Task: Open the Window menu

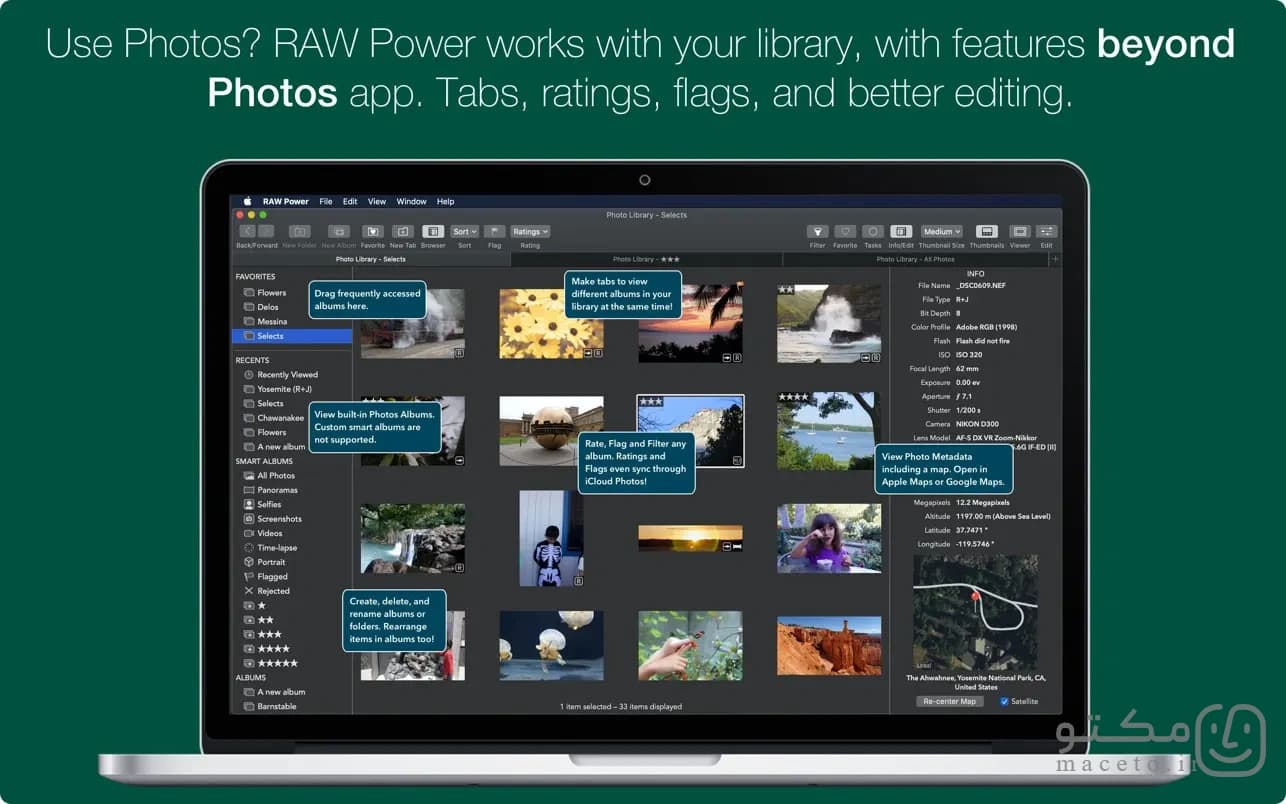Action: 411,201
